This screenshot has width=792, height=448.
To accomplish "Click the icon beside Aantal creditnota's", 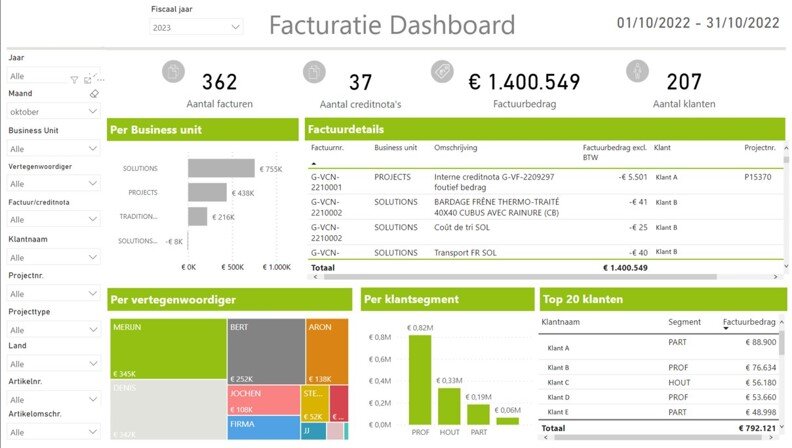I will (314, 71).
